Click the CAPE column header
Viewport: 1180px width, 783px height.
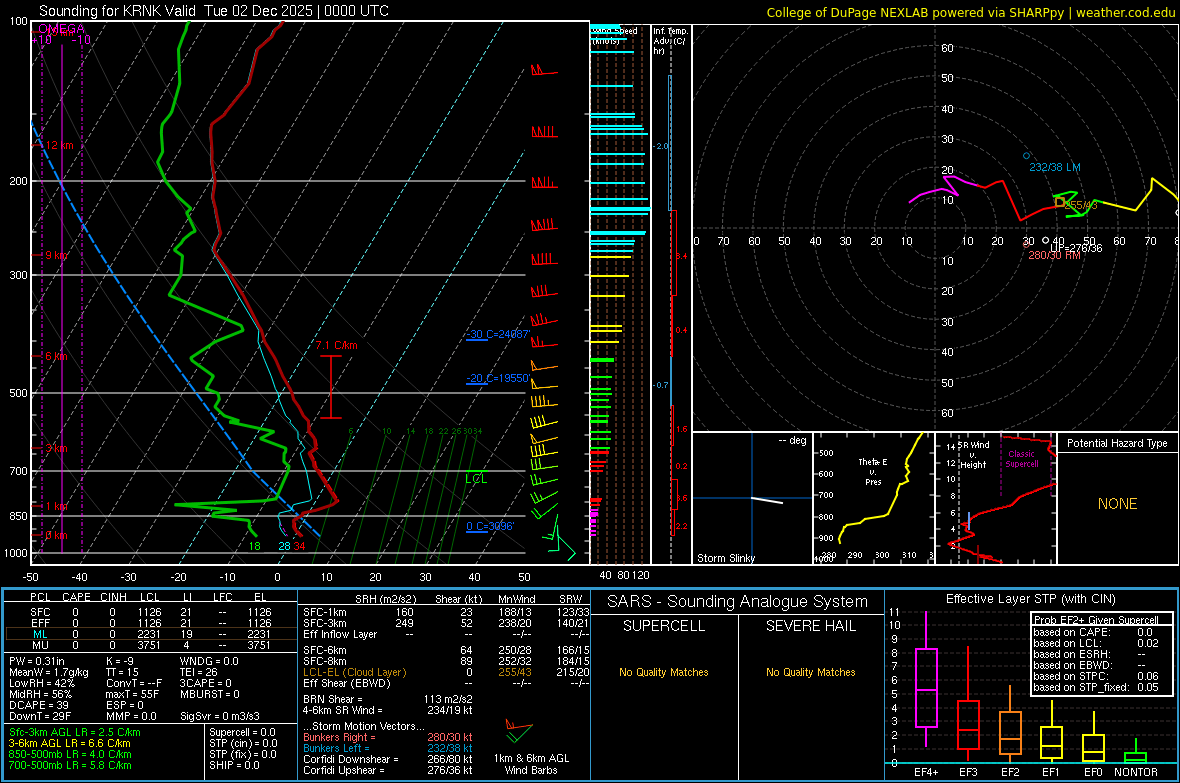(76, 597)
